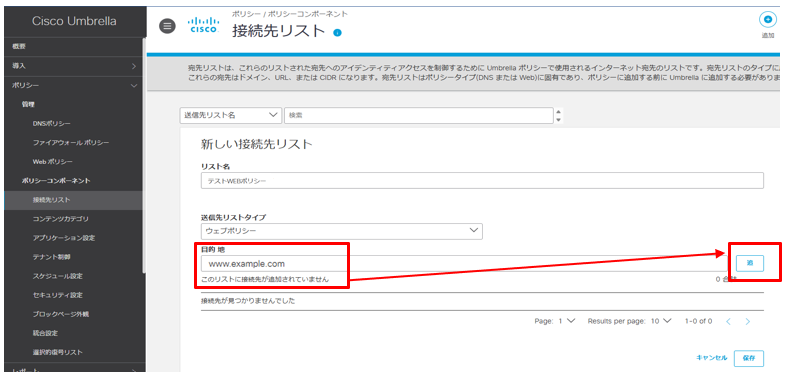Click the destination field with www.example.com
The height and width of the screenshot is (372, 788).
pos(463,263)
